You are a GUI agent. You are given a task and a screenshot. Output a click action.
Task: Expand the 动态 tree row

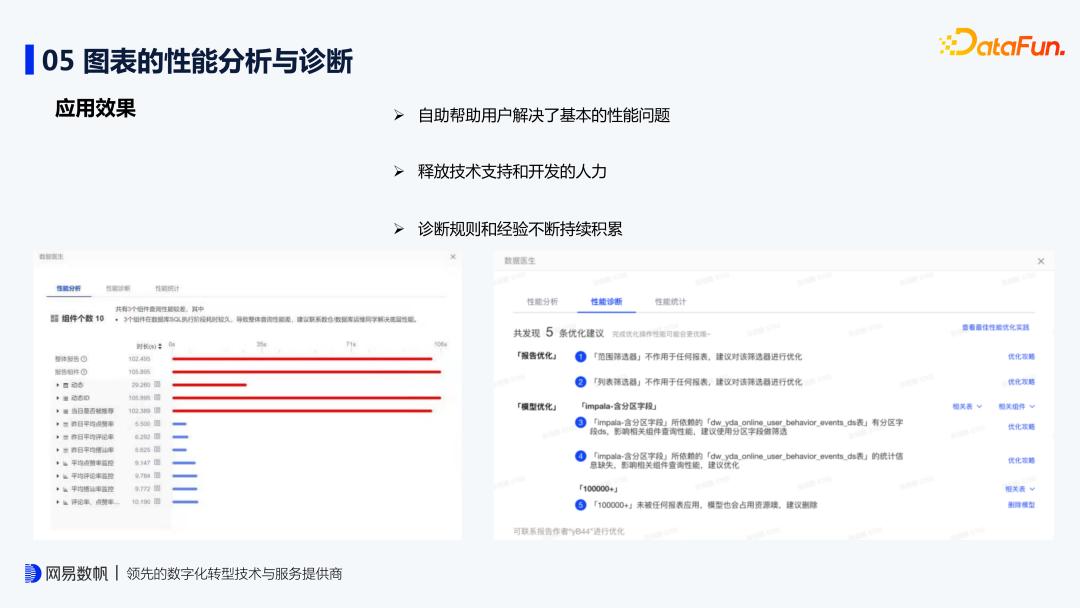click(x=57, y=385)
